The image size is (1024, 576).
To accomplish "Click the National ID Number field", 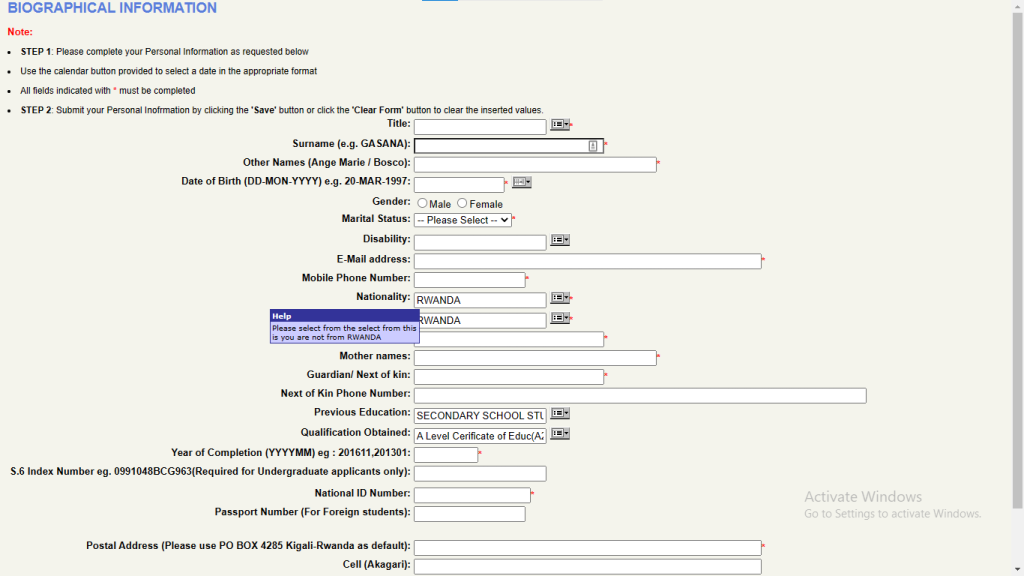I will [473, 494].
